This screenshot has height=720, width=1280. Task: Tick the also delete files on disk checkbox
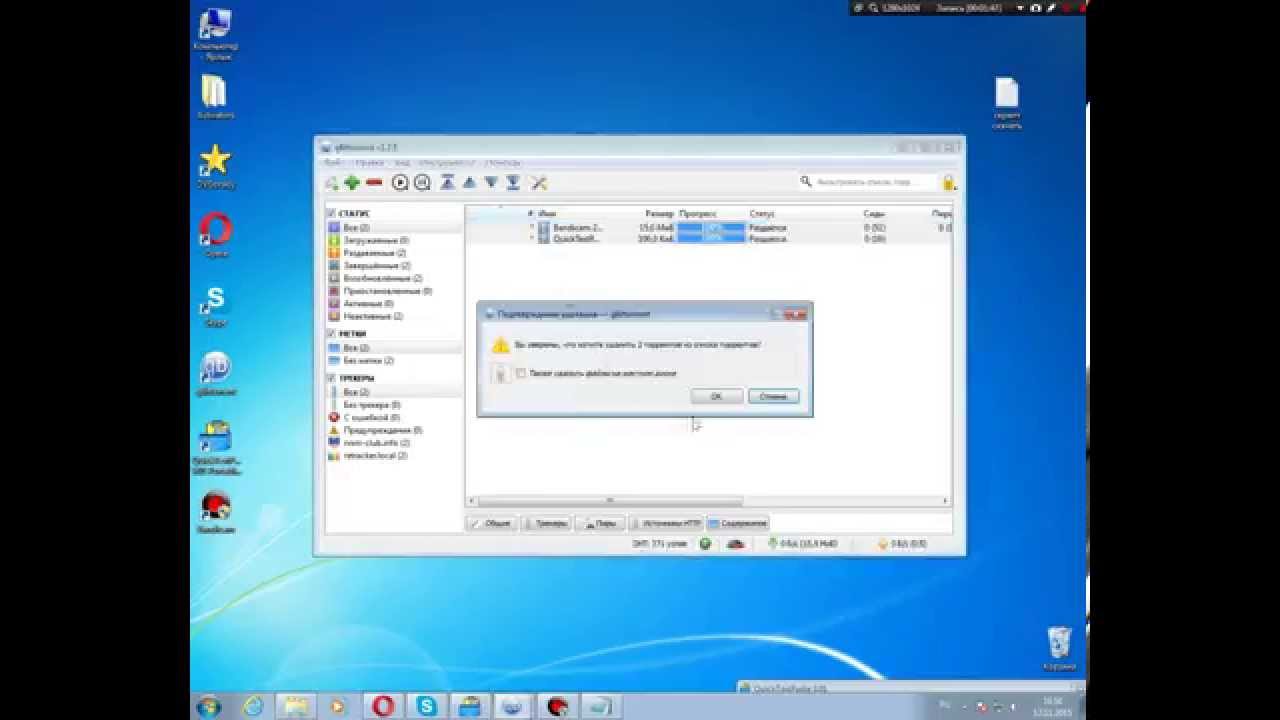coord(521,373)
